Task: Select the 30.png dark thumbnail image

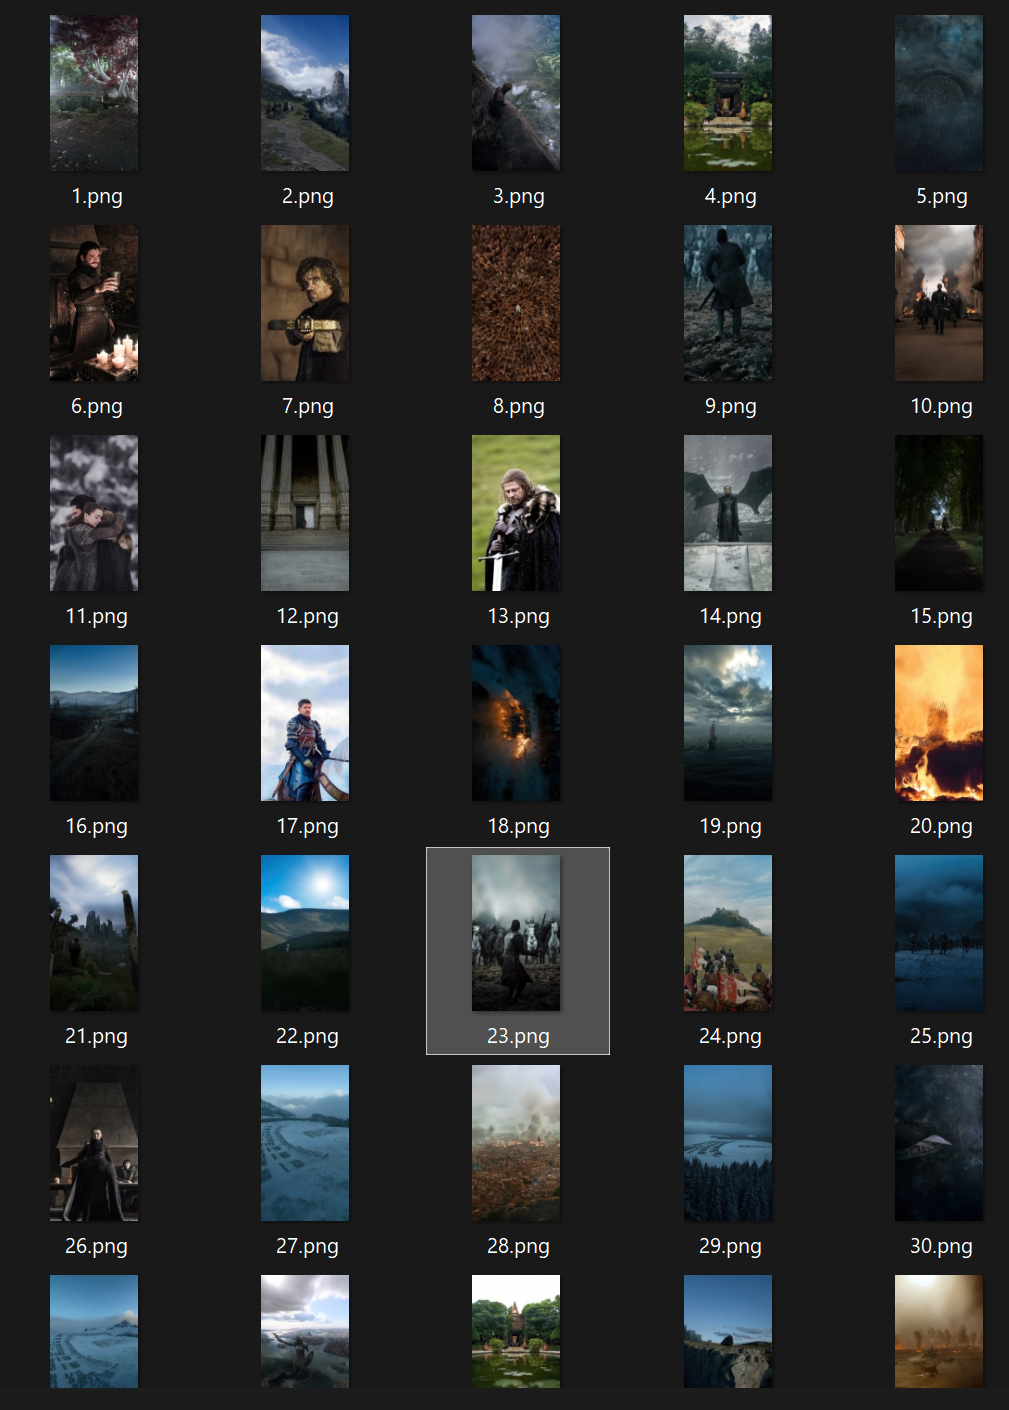Action: 939,1143
